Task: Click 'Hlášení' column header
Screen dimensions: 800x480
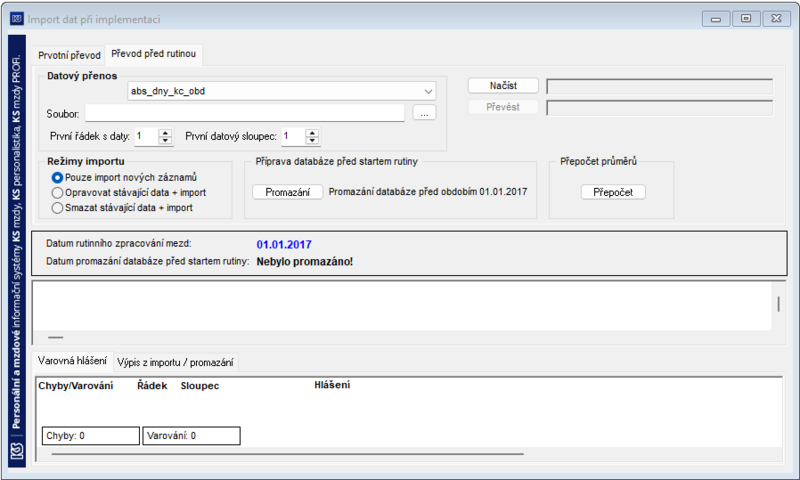Action: (332, 385)
